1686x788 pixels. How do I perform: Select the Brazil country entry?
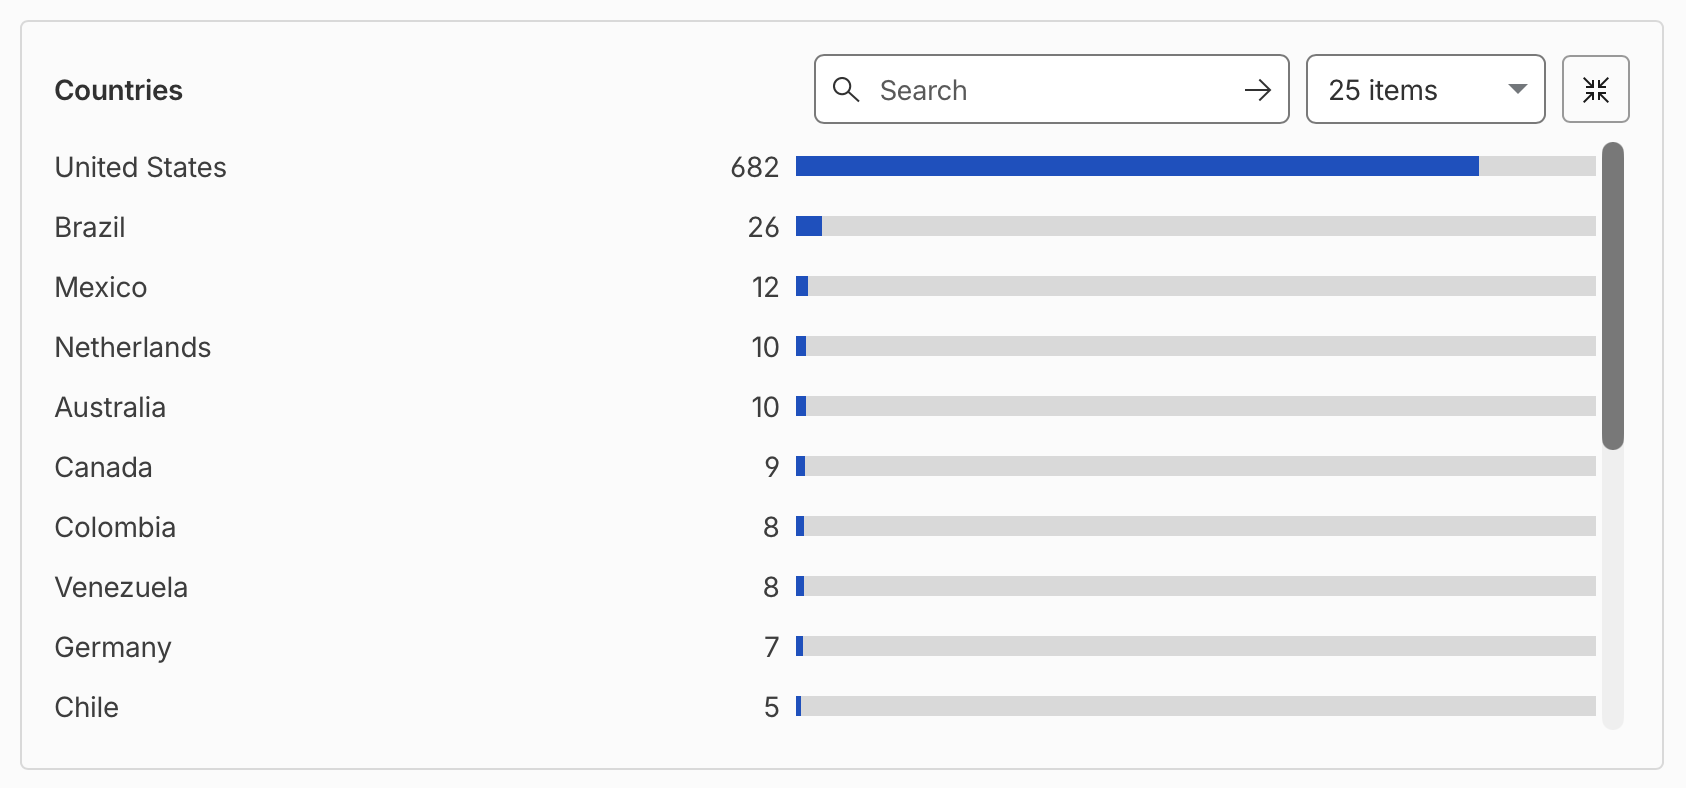click(x=90, y=227)
